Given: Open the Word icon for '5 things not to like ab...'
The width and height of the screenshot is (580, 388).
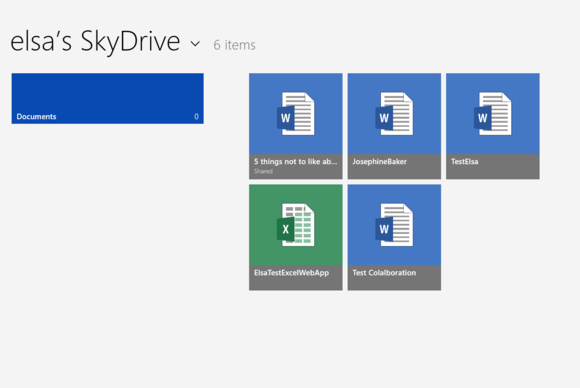Looking at the screenshot, I should click(x=296, y=114).
